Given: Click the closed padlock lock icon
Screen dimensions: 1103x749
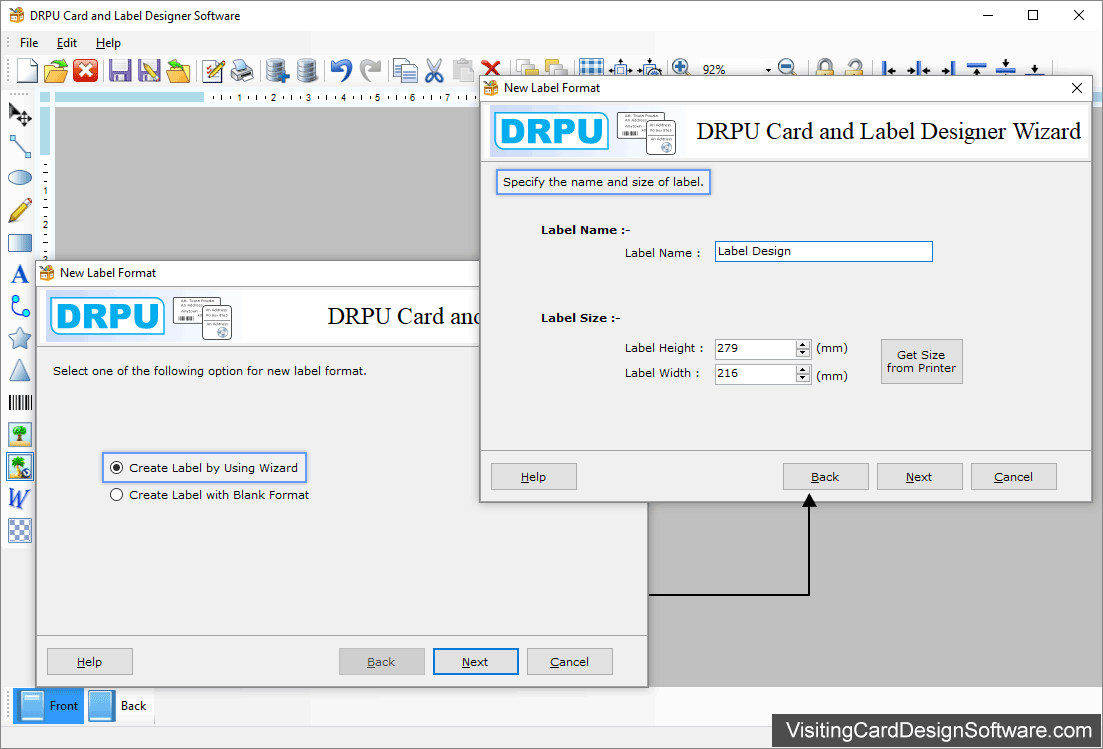Looking at the screenshot, I should click(824, 68).
